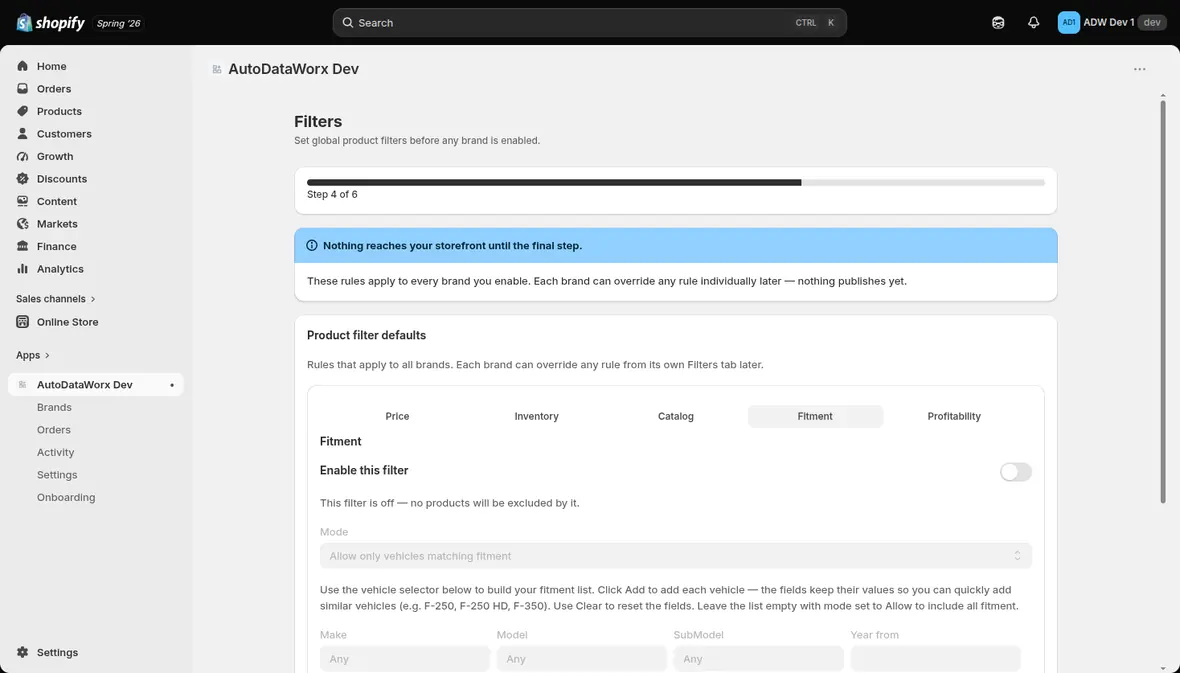Toggle Enable this filter switch

(x=1016, y=472)
